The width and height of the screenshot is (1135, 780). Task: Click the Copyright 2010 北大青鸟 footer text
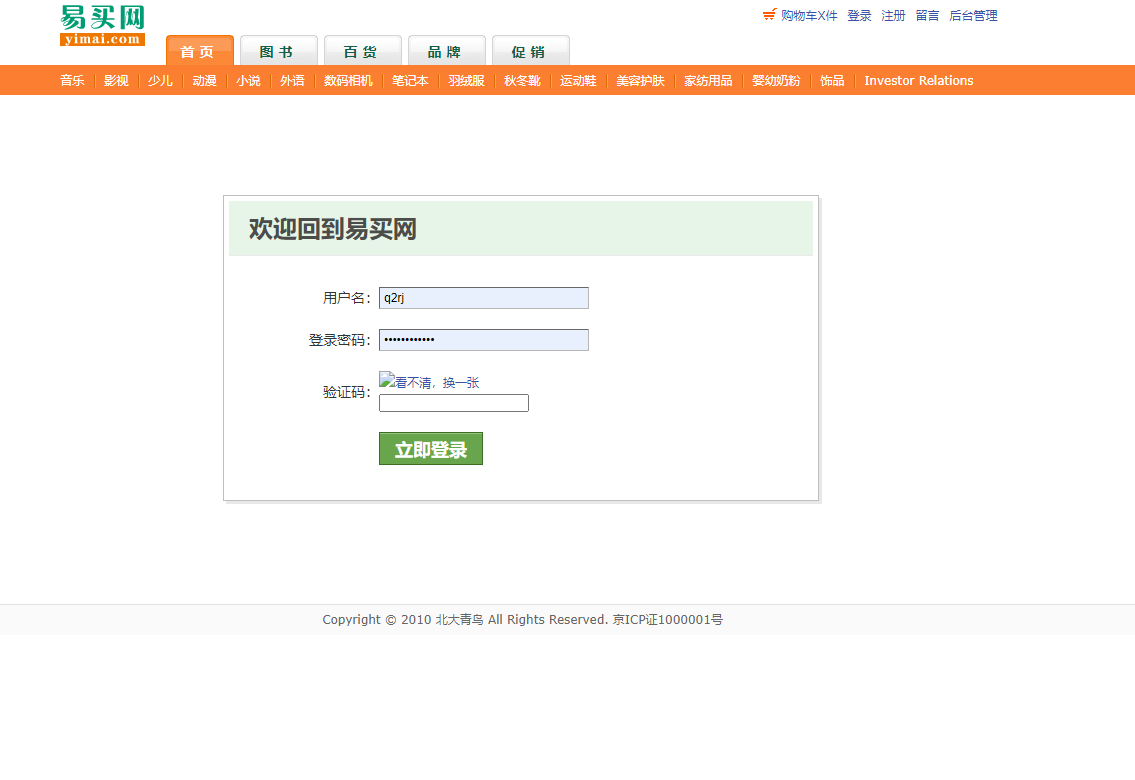tap(523, 619)
